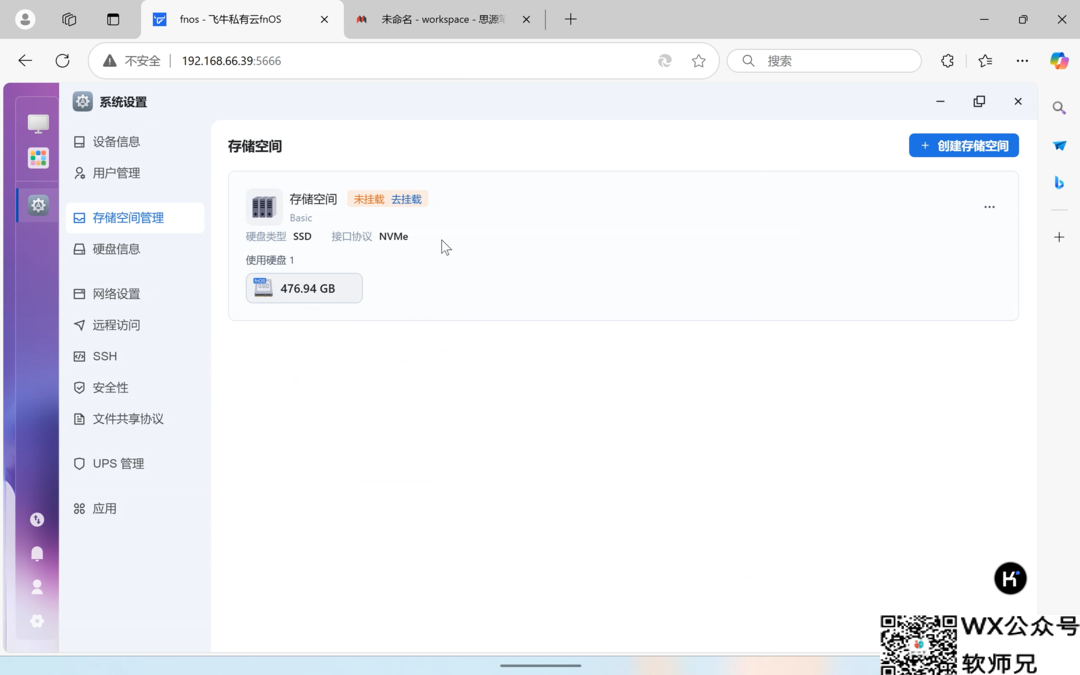Viewport: 1080px width, 675px height.
Task: Open 设备信息 settings page
Action: 135,142
